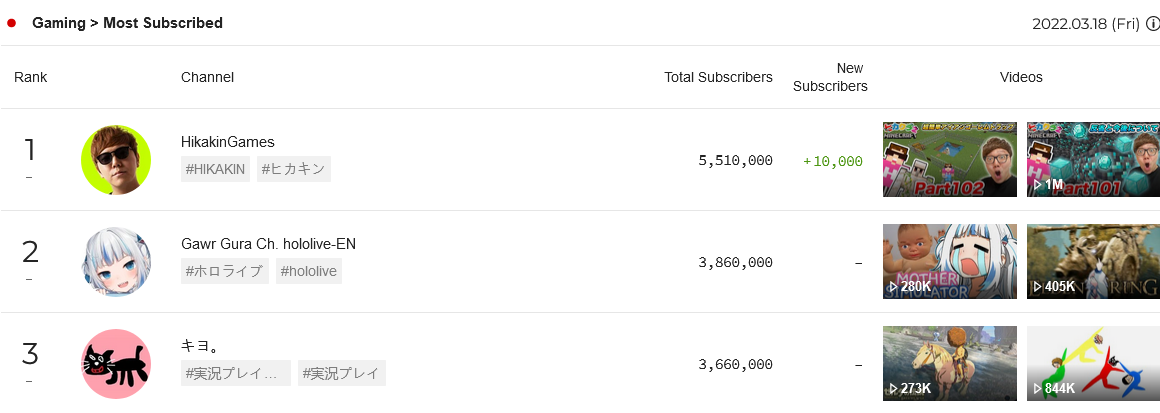1160x413 pixels.
Task: Open Gawr Gura Ch. hololive-EN link
Action: coord(269,244)
